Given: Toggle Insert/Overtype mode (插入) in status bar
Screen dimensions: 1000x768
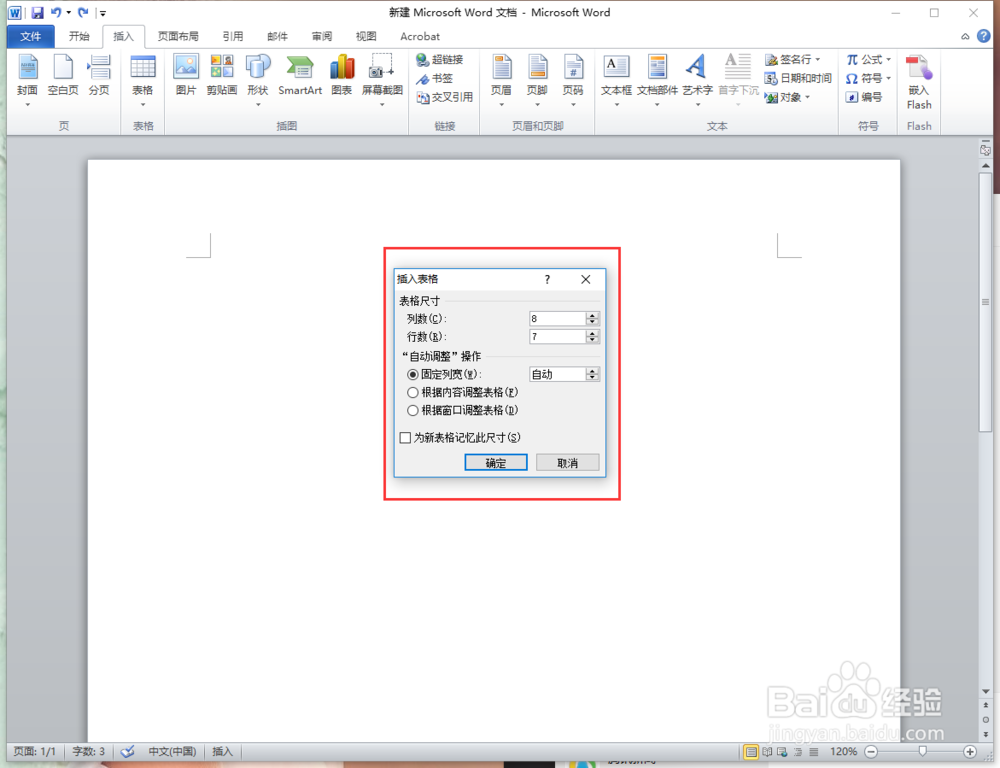Looking at the screenshot, I should tap(222, 751).
